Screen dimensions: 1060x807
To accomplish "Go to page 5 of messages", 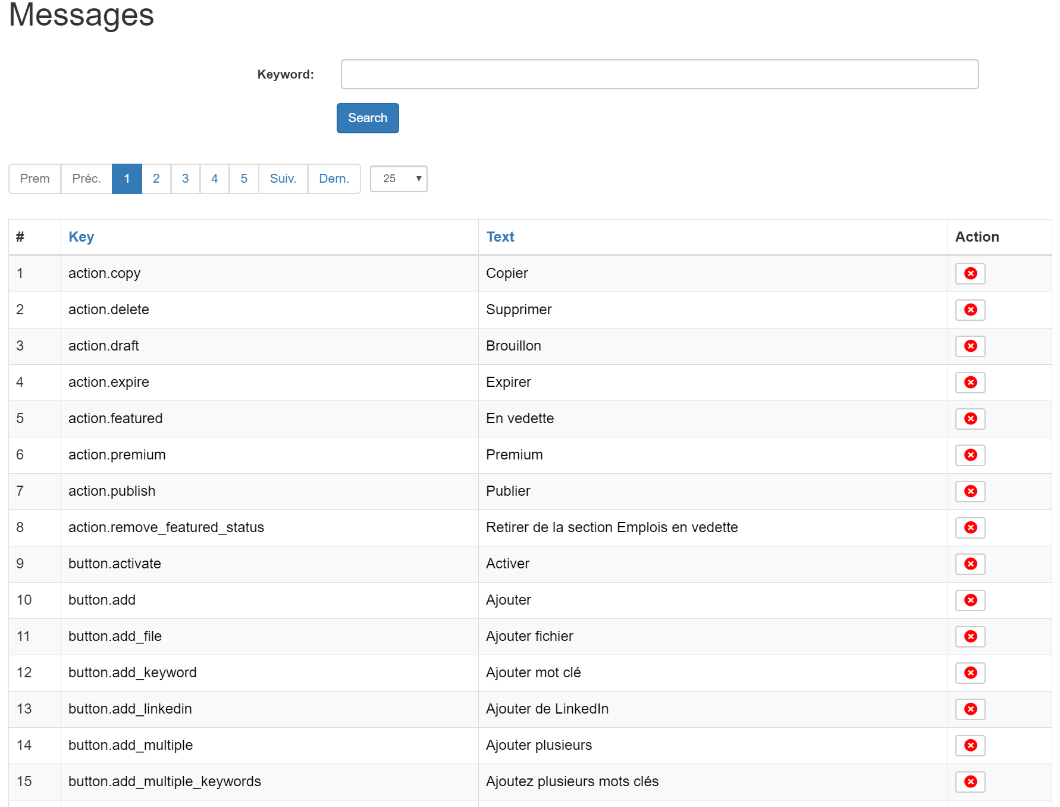I will point(244,178).
